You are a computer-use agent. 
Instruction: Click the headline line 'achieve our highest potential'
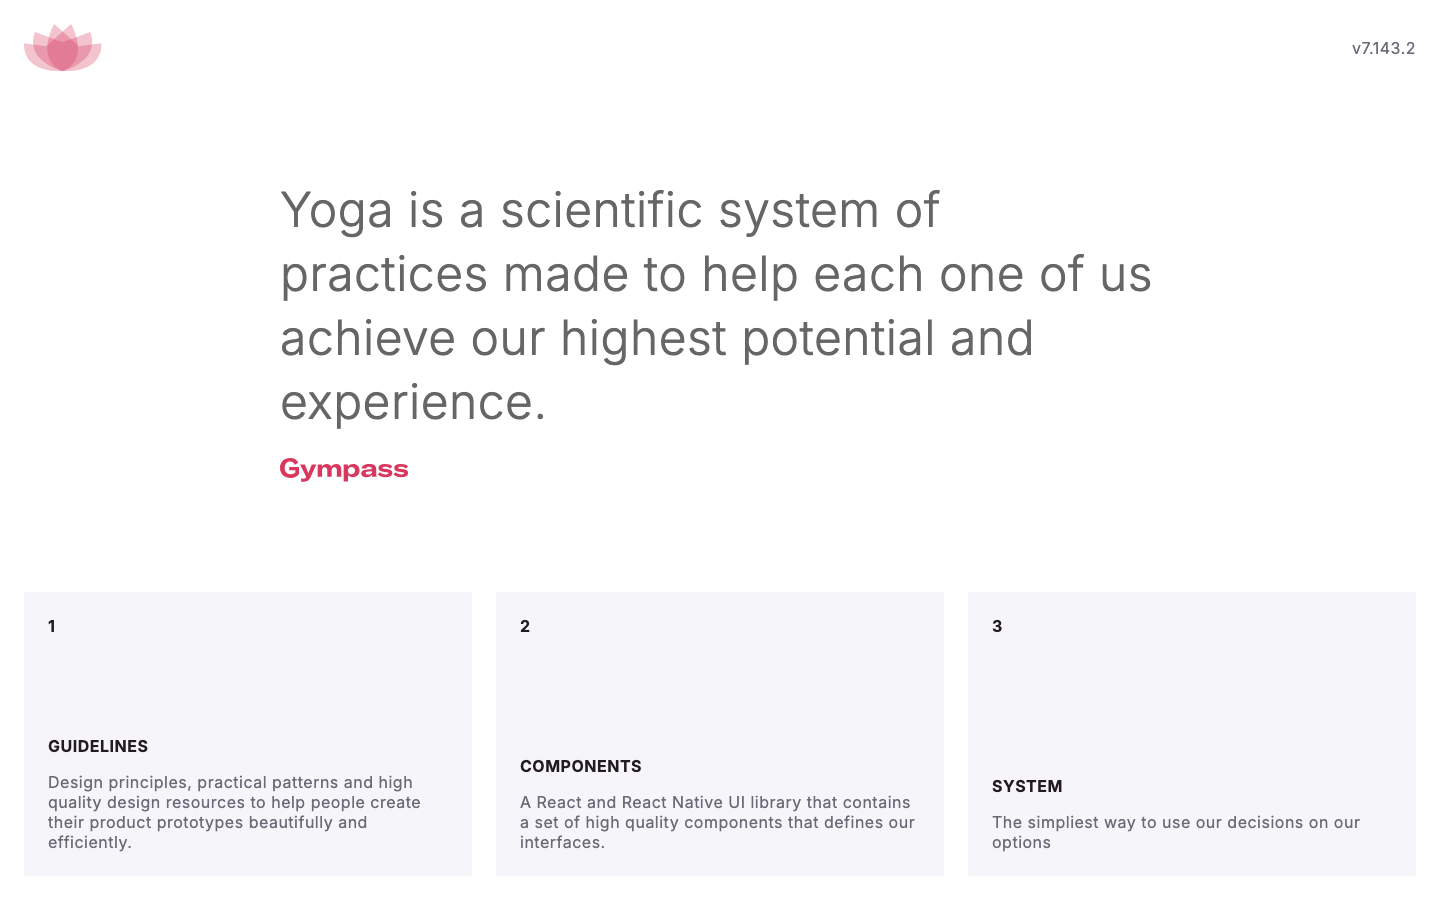click(657, 339)
